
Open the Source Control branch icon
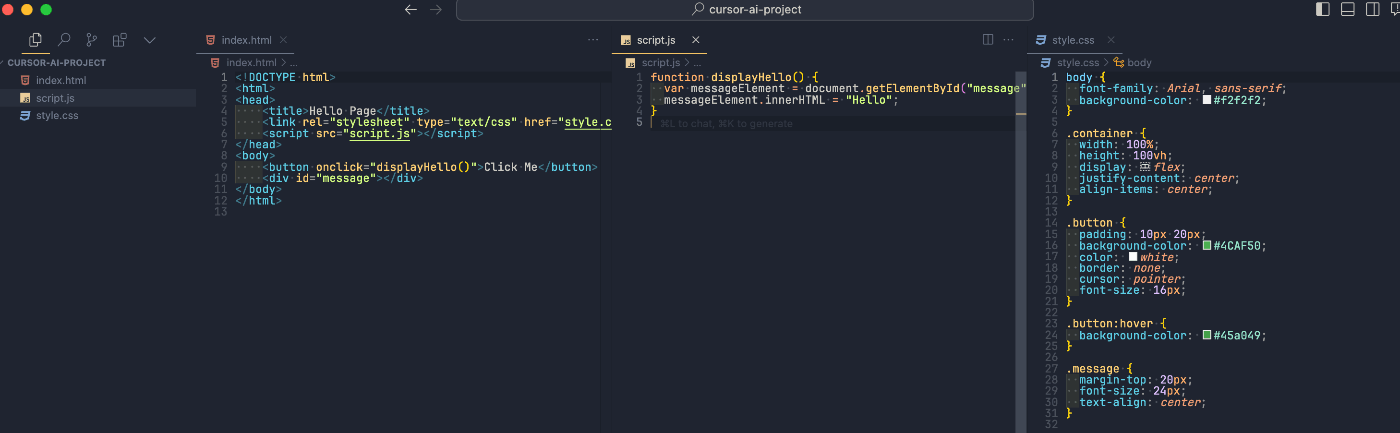point(92,40)
